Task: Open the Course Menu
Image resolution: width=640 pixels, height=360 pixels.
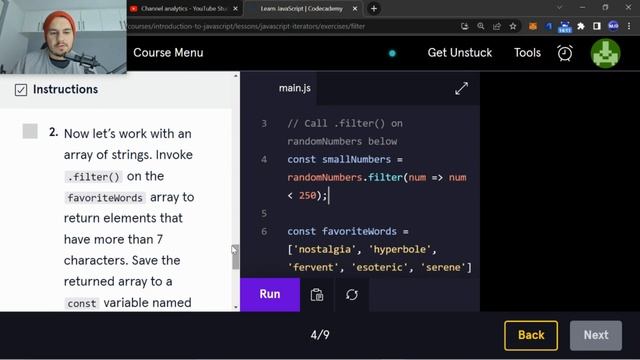Action: tap(168, 53)
